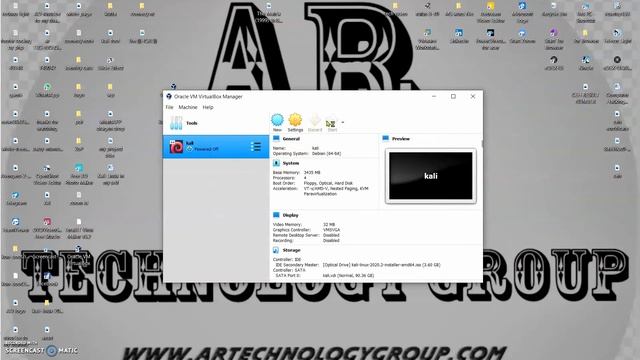
Task: Click the kali VM's swirl OS icon
Action: pos(176,147)
